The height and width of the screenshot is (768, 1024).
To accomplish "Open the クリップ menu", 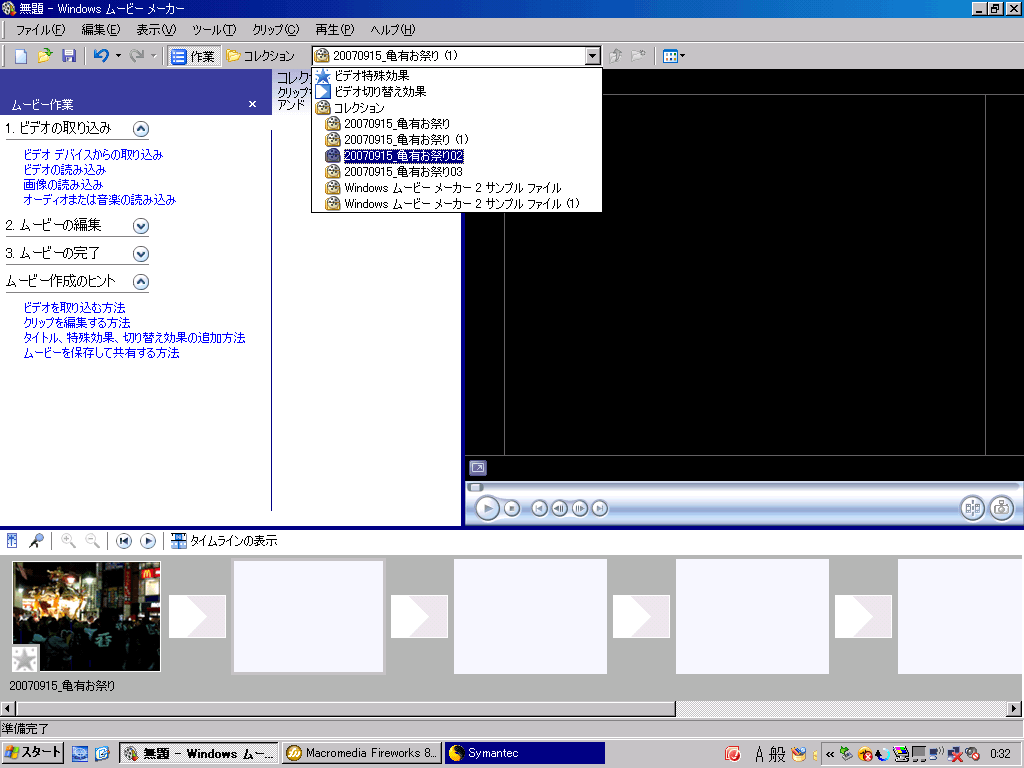I will click(275, 30).
